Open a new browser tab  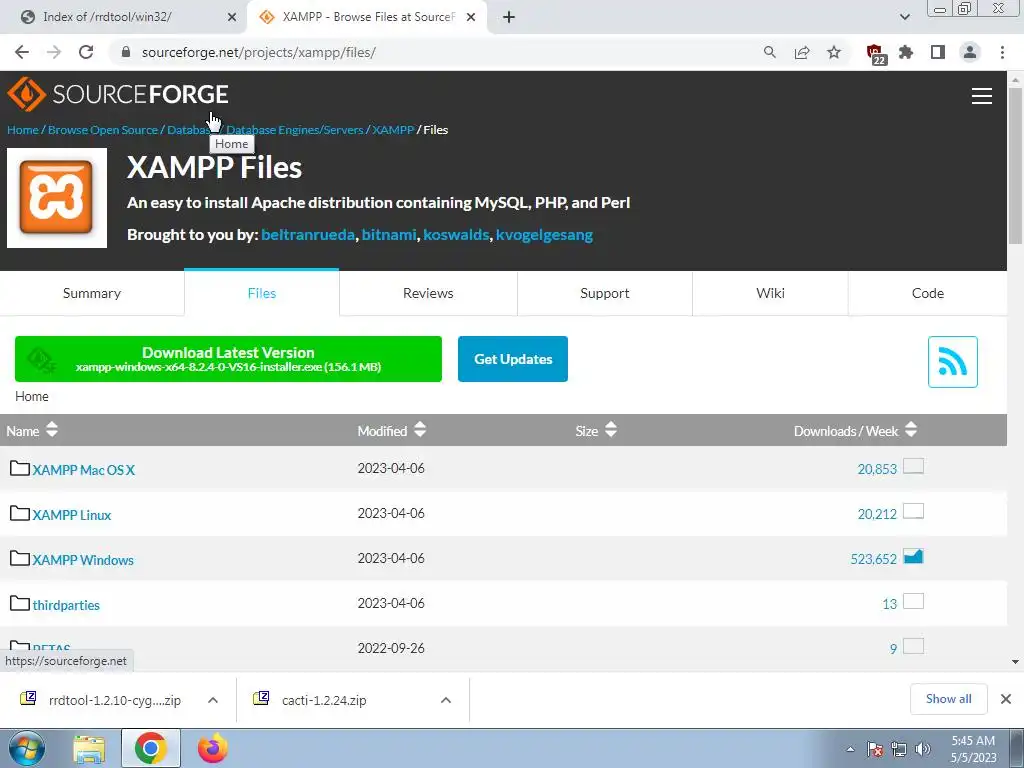point(509,17)
